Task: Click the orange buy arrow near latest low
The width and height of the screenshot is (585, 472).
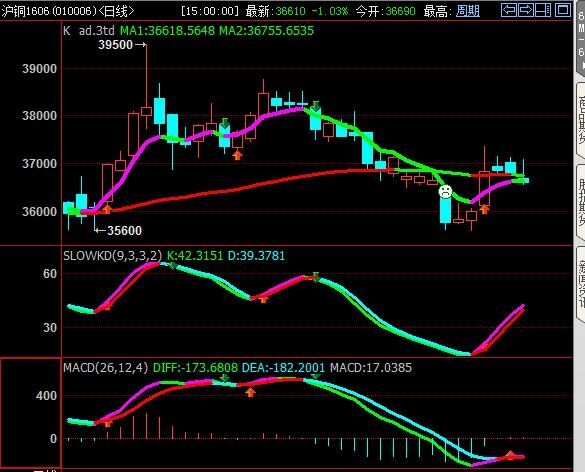Action: coord(484,209)
